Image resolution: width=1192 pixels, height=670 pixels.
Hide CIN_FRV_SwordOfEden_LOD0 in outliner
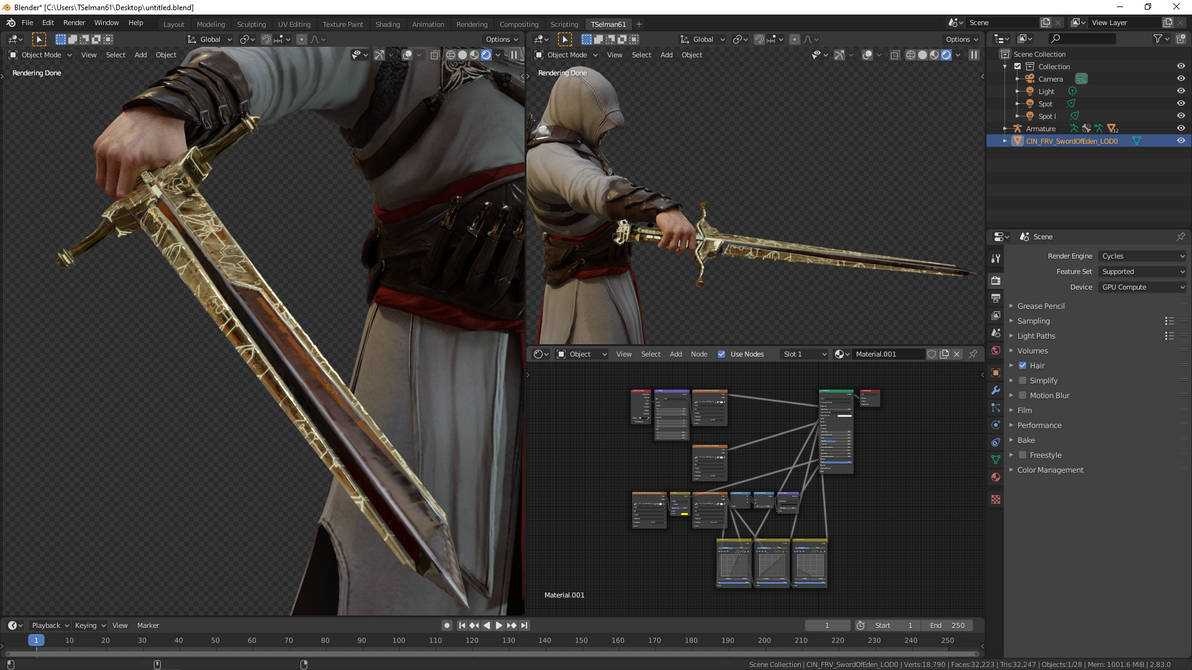(1181, 141)
